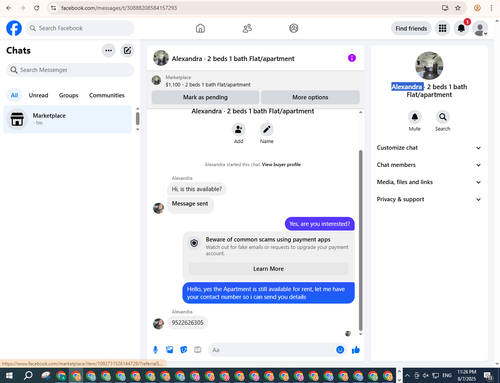Open the Marketplace listing link in header
This screenshot has height=383, width=500.
[x=208, y=85]
